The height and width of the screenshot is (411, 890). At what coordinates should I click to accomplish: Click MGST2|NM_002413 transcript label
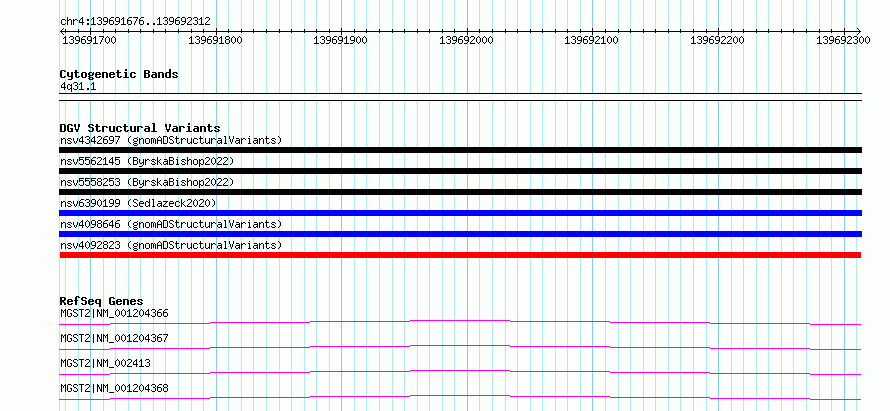105,363
